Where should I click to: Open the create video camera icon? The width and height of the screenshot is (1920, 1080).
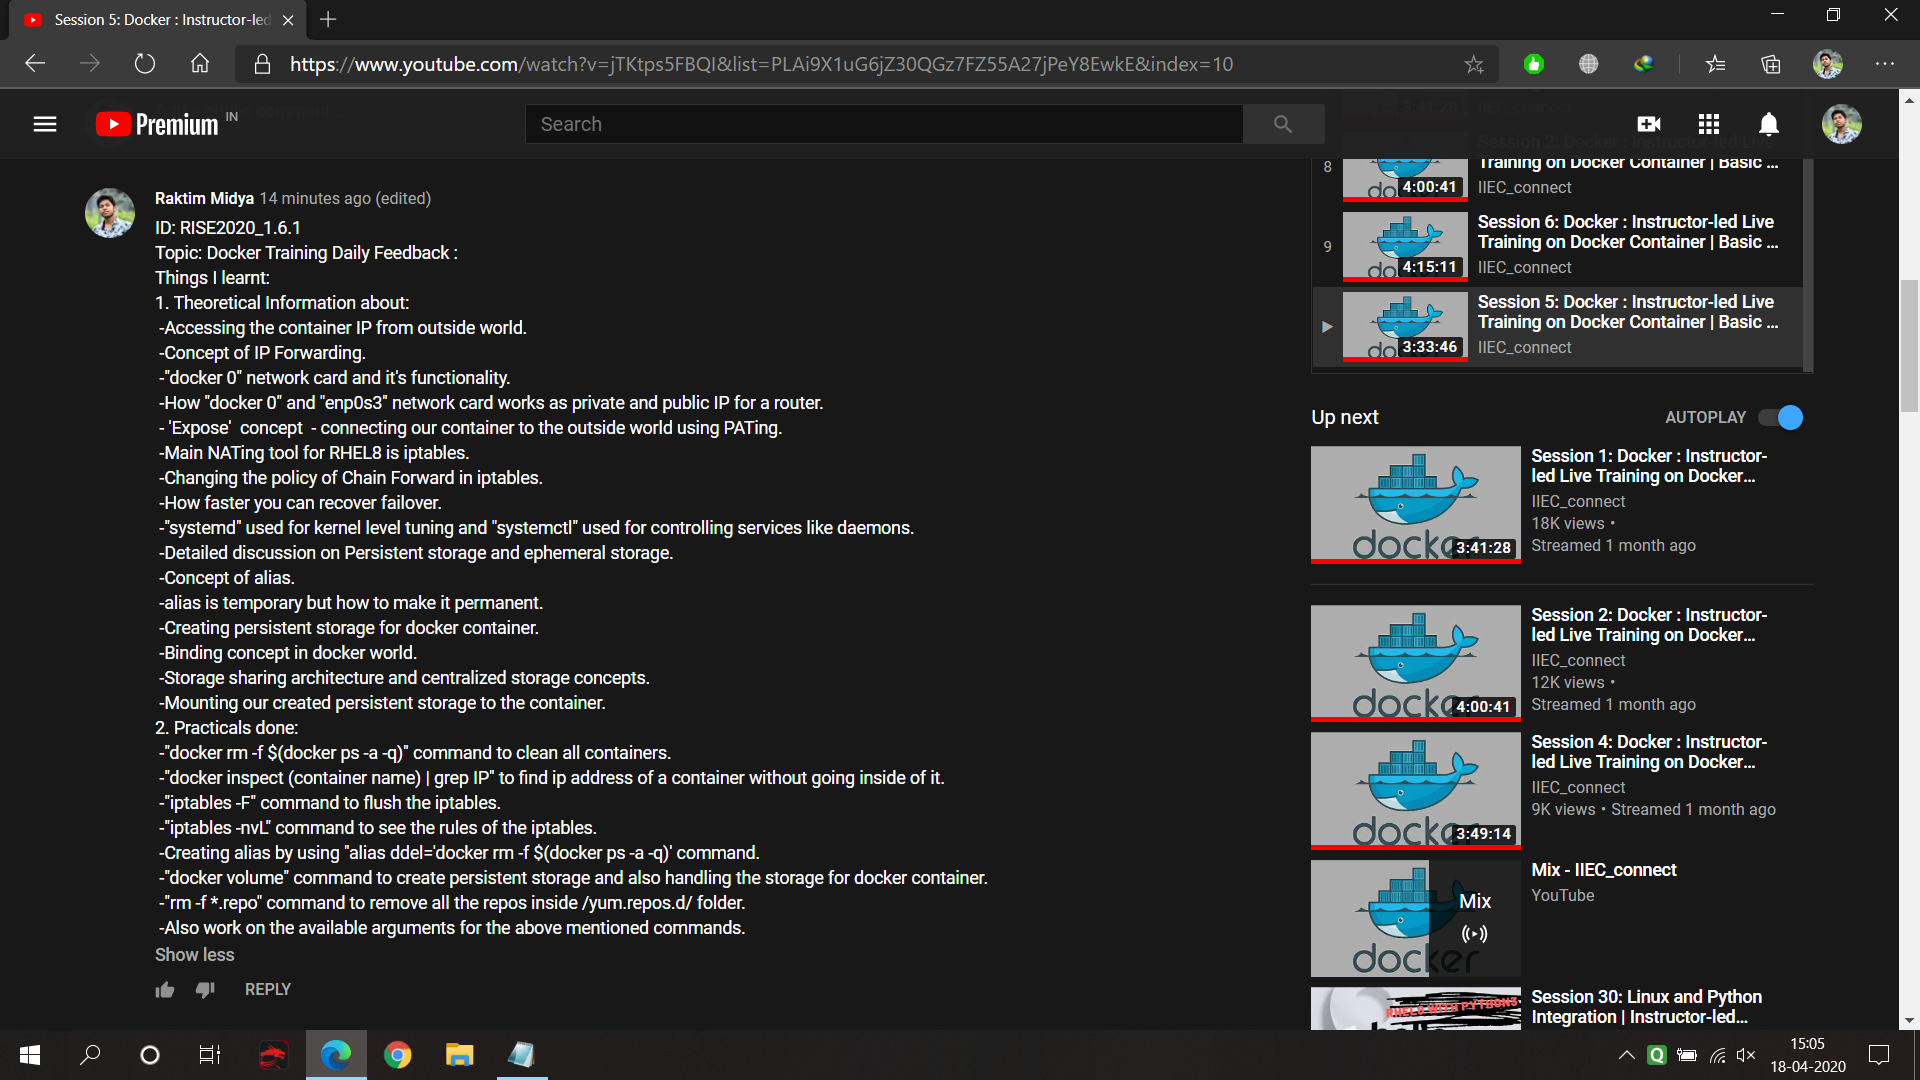pyautogui.click(x=1648, y=124)
